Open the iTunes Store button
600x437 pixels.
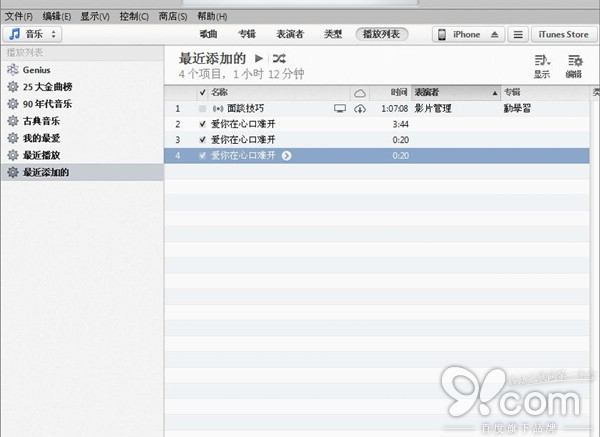(563, 34)
